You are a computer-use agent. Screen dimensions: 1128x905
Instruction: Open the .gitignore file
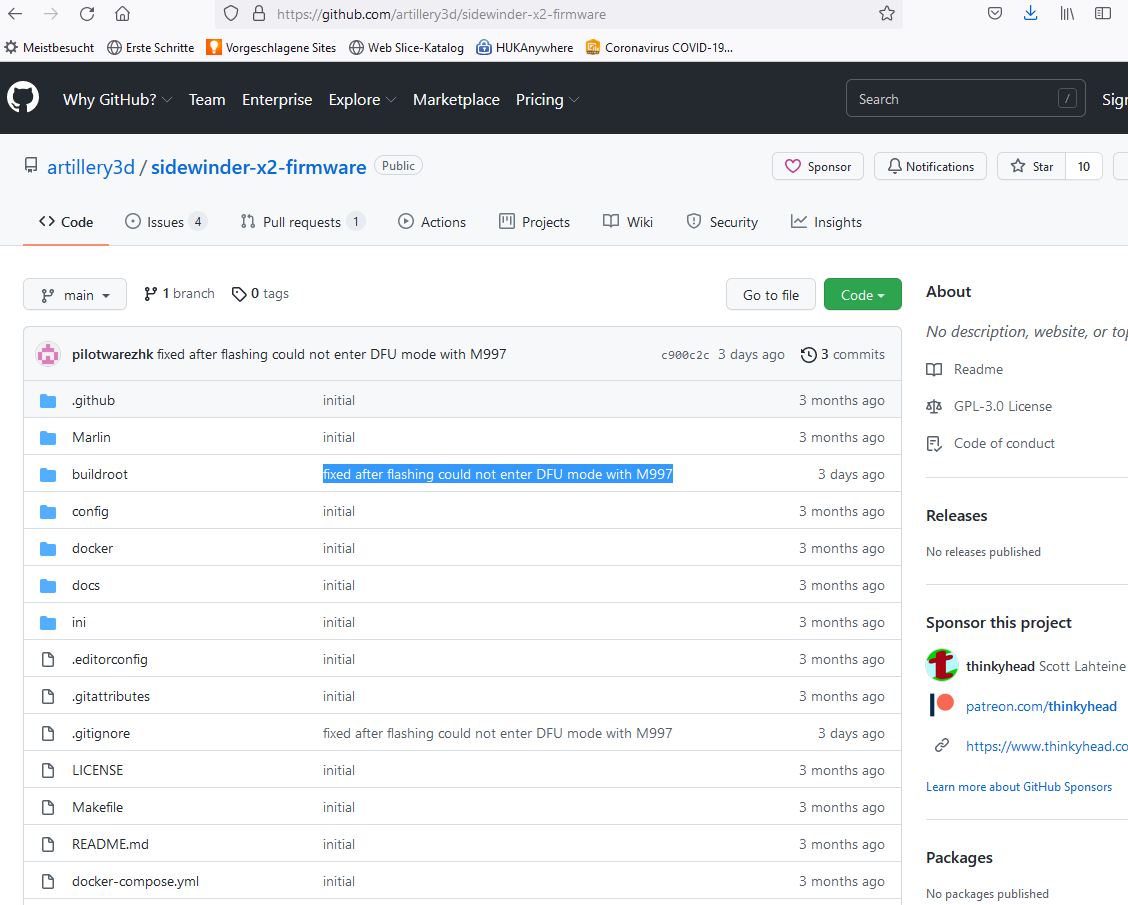tap(101, 734)
